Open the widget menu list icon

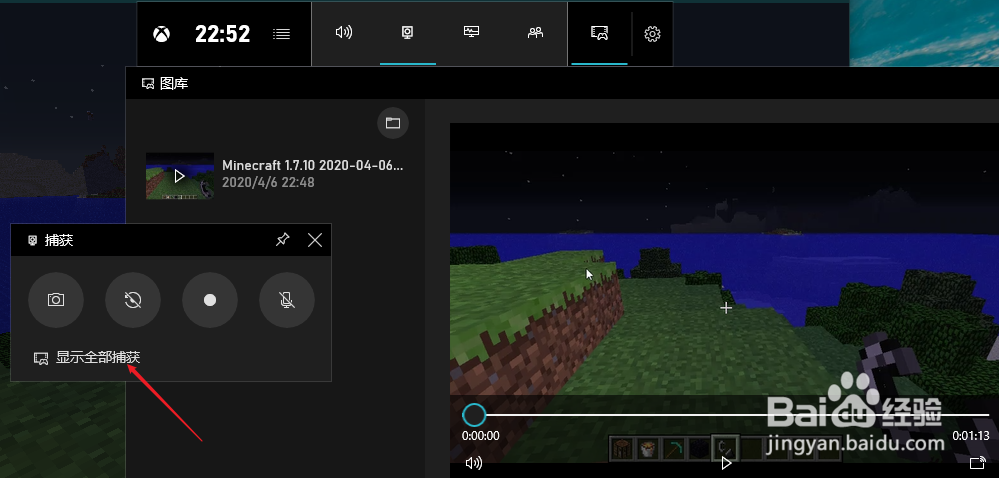point(281,34)
